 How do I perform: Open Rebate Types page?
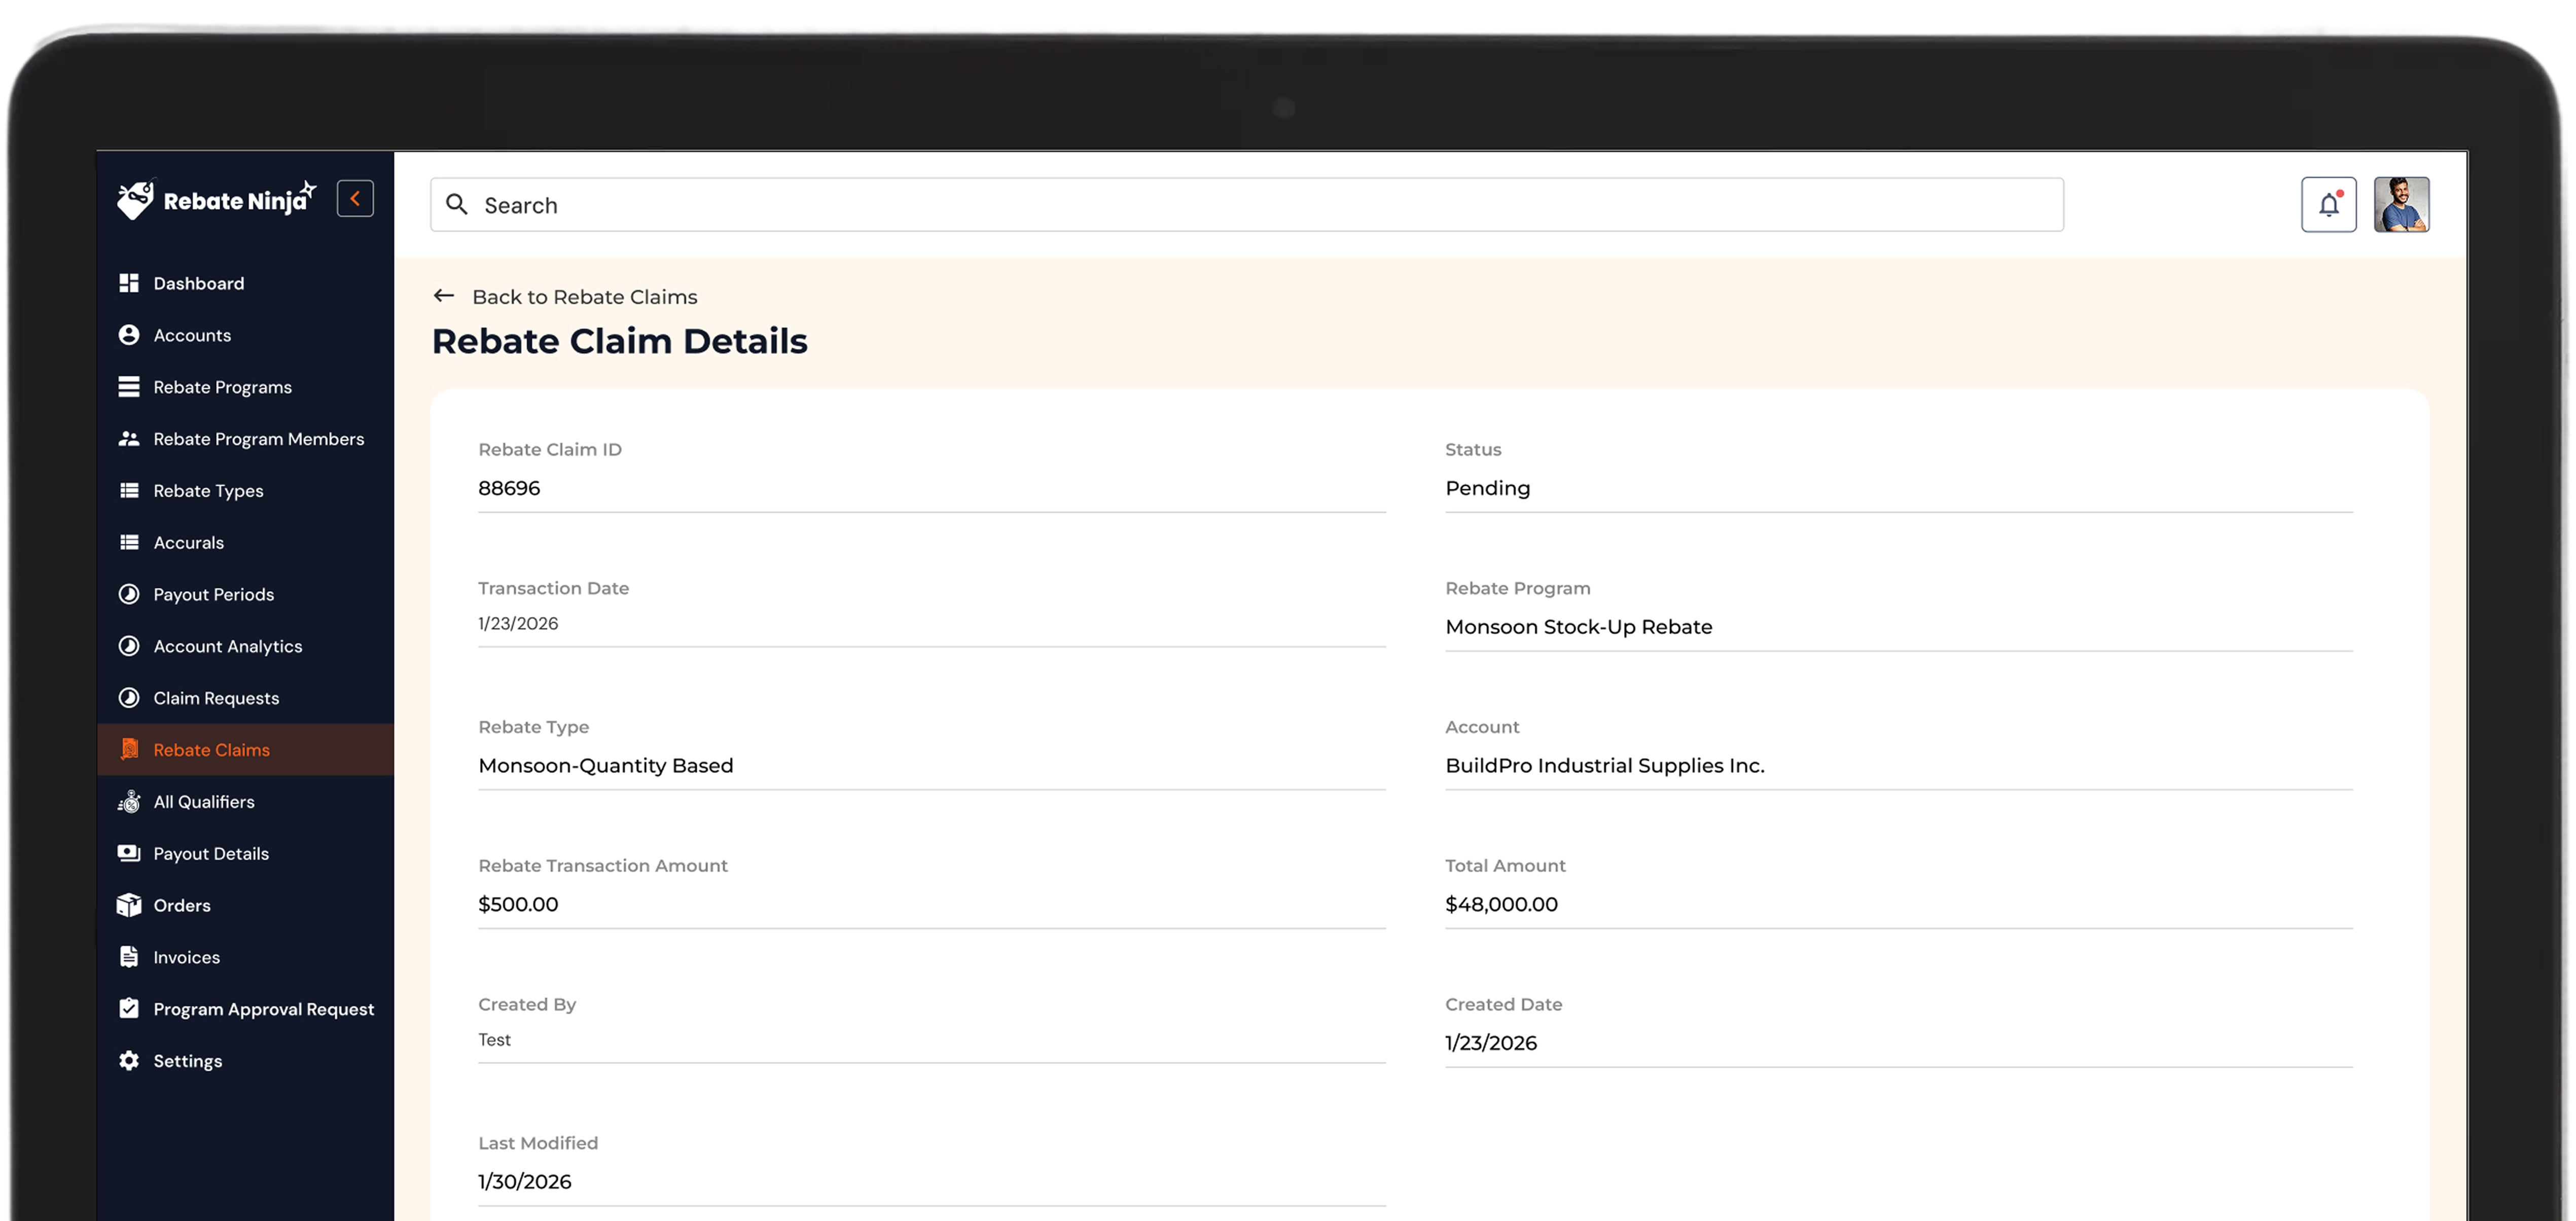246,491
